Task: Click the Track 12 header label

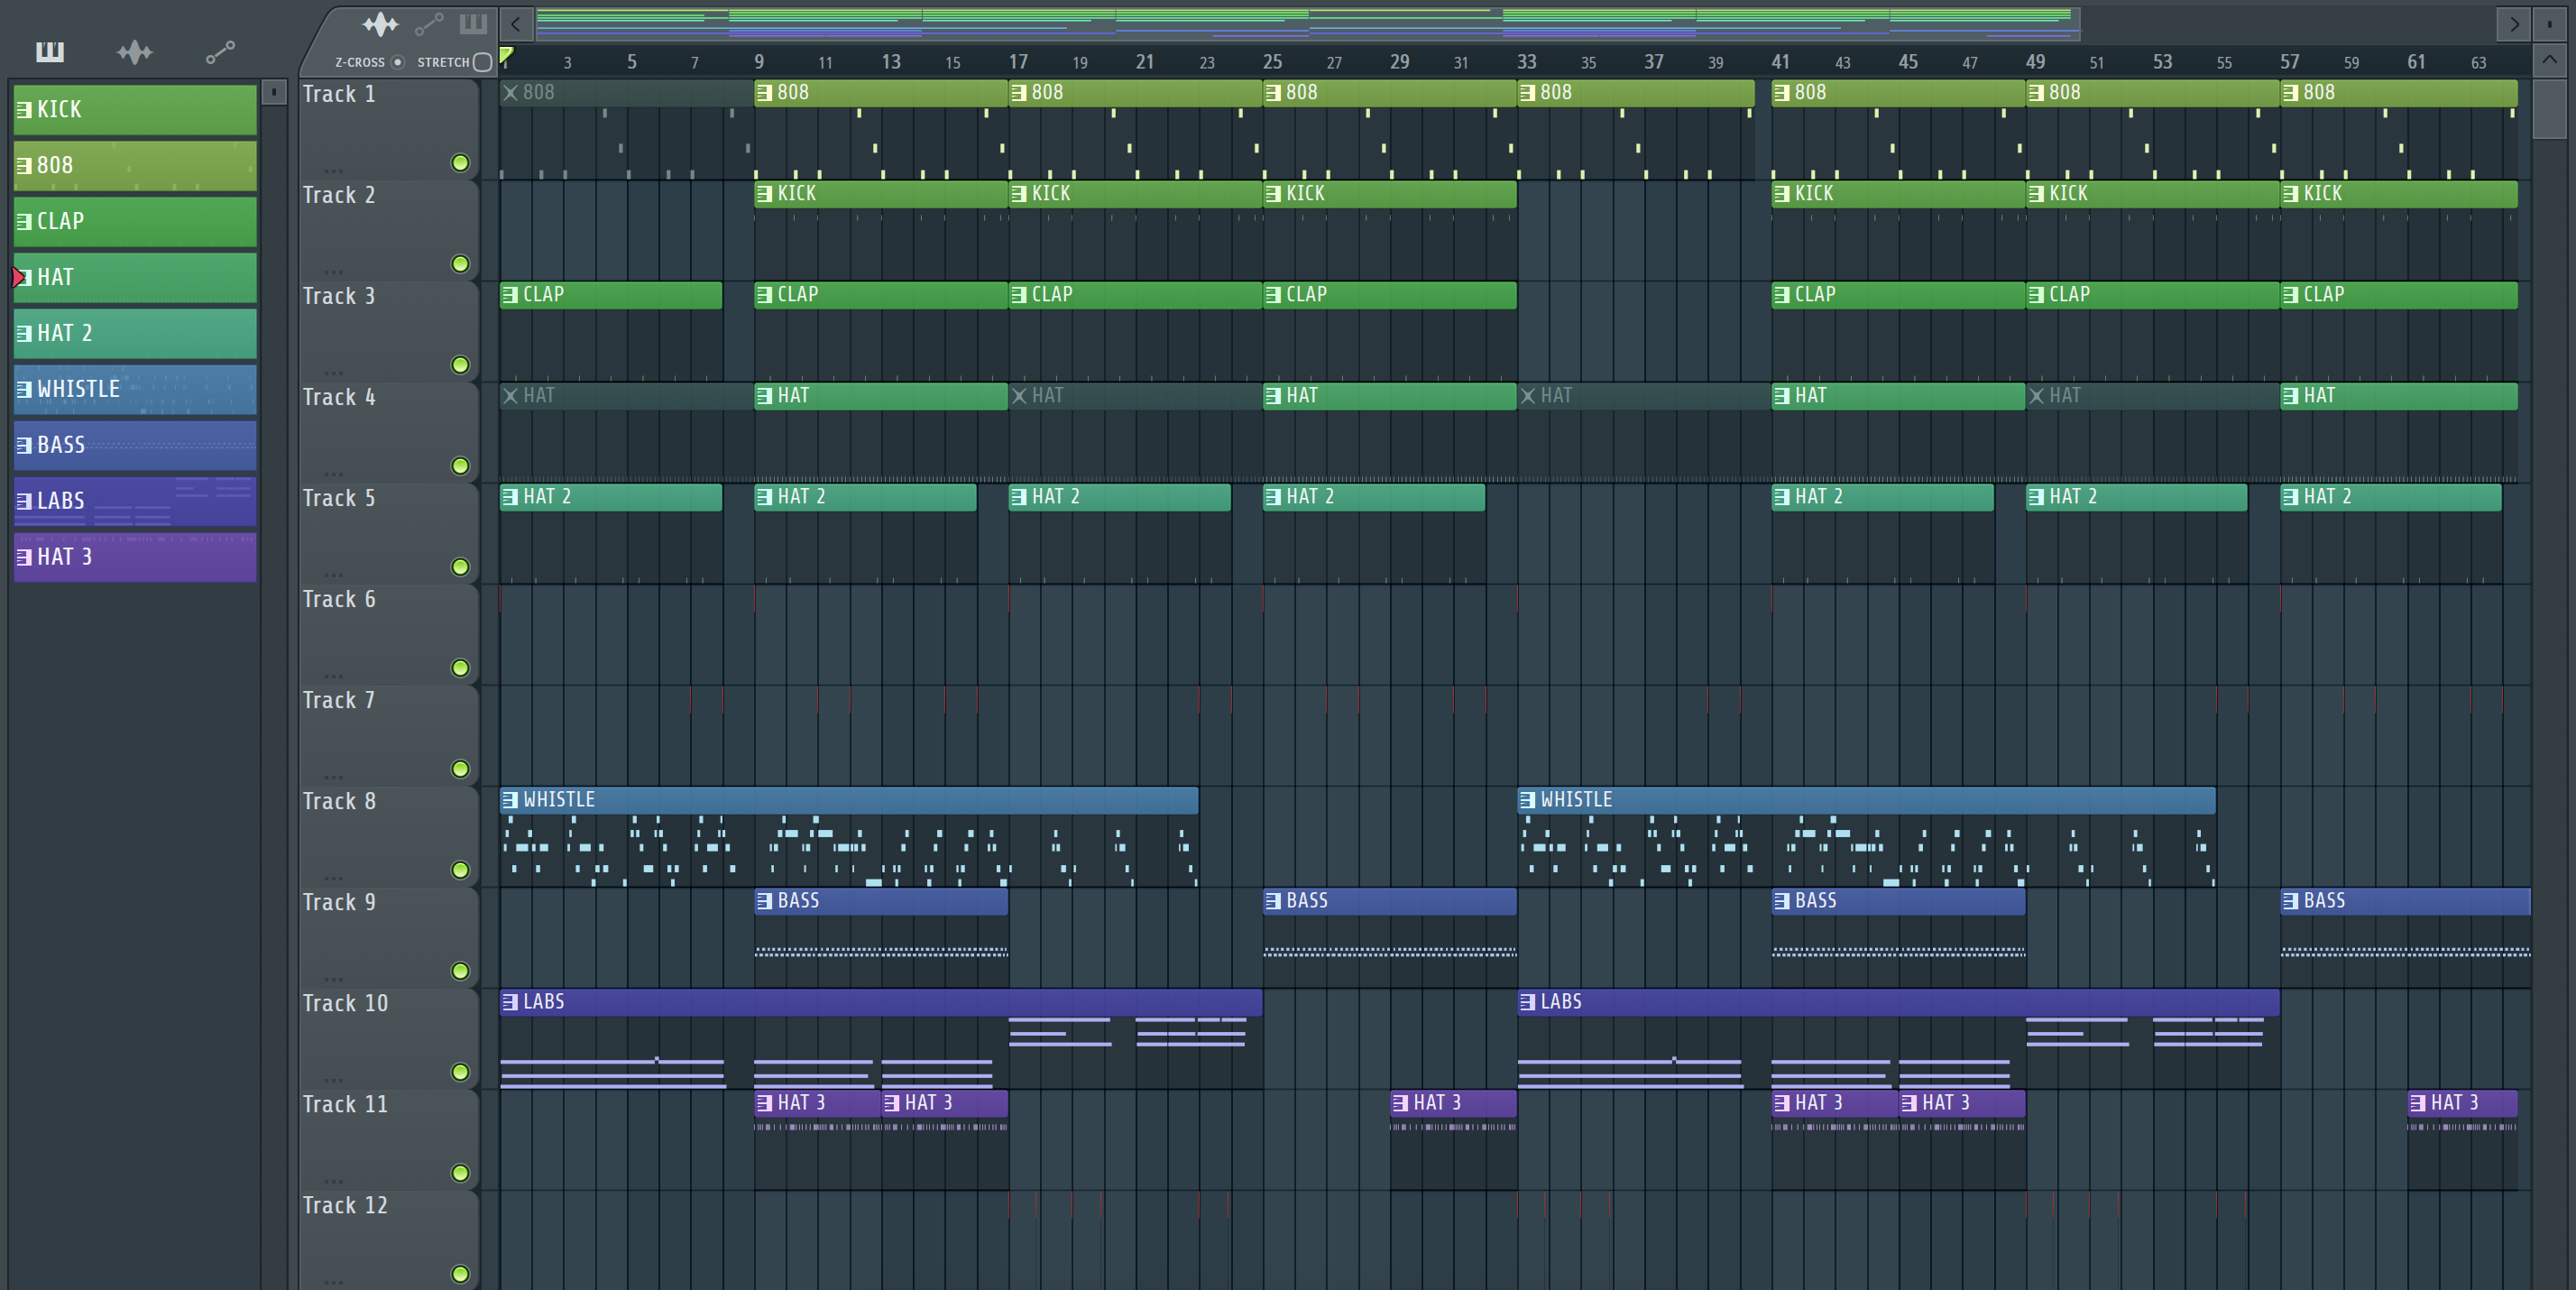Action: [345, 1206]
